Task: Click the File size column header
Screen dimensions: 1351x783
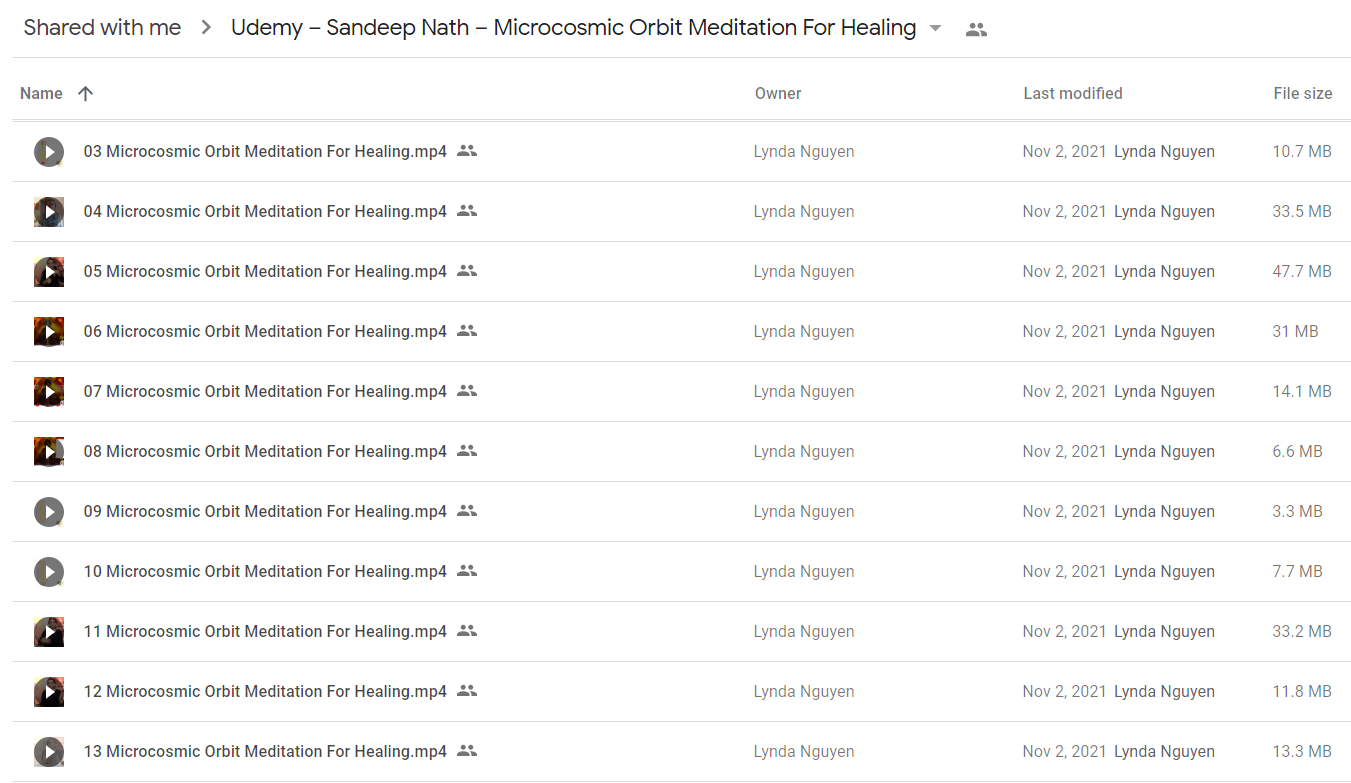Action: [x=1303, y=93]
